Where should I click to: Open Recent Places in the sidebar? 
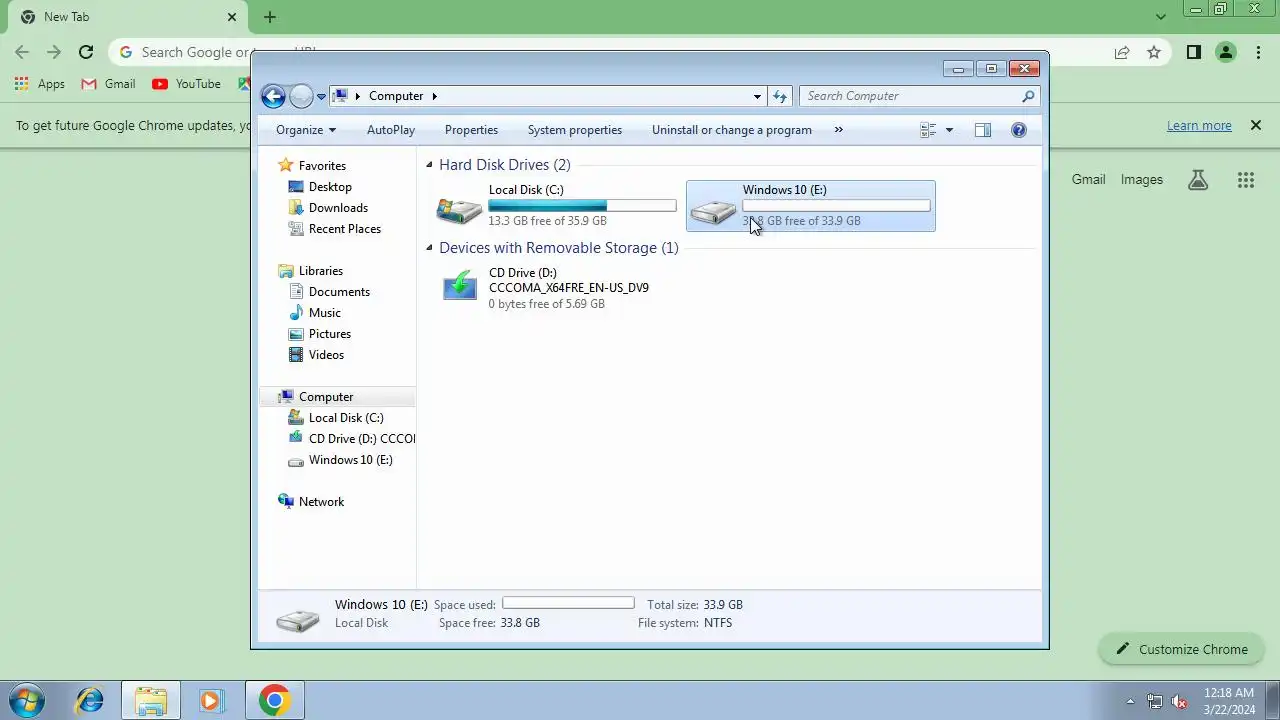coord(345,229)
